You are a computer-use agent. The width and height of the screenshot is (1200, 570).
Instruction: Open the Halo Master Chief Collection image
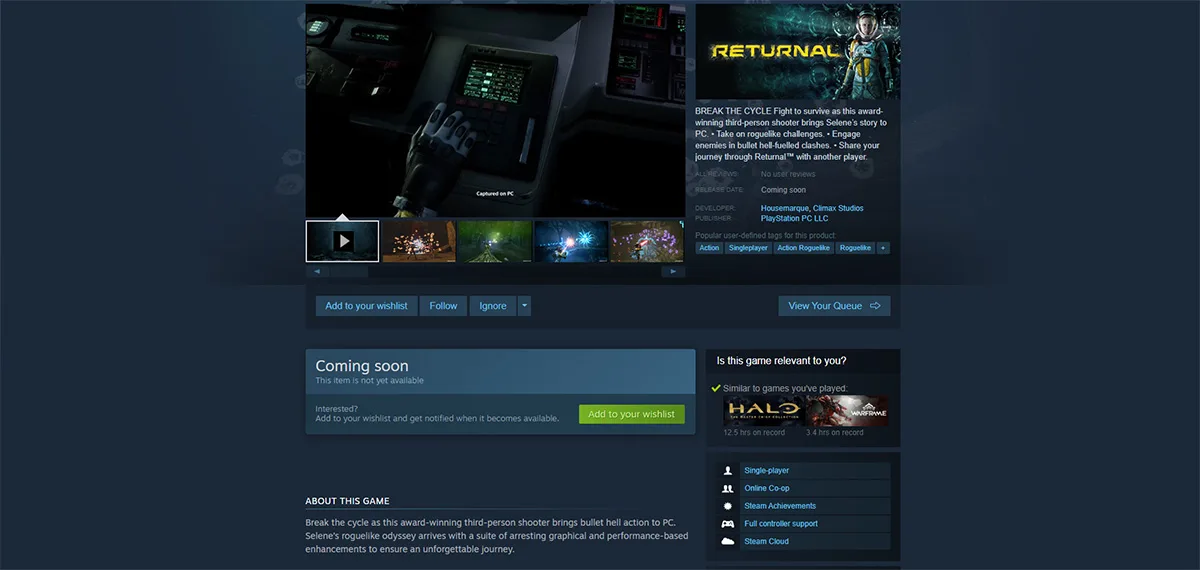click(x=763, y=411)
